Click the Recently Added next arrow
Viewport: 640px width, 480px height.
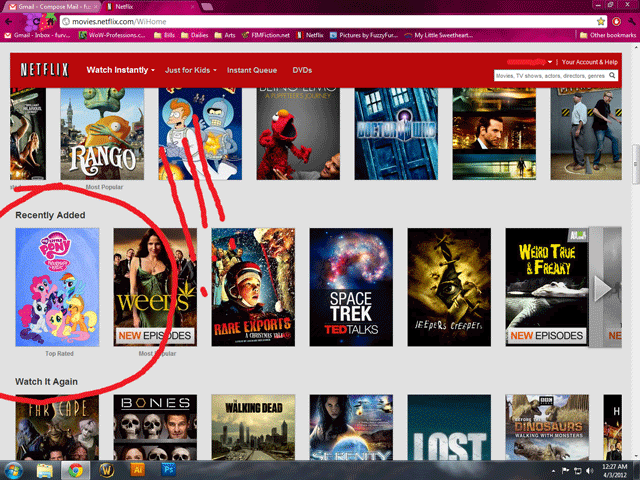(x=601, y=288)
